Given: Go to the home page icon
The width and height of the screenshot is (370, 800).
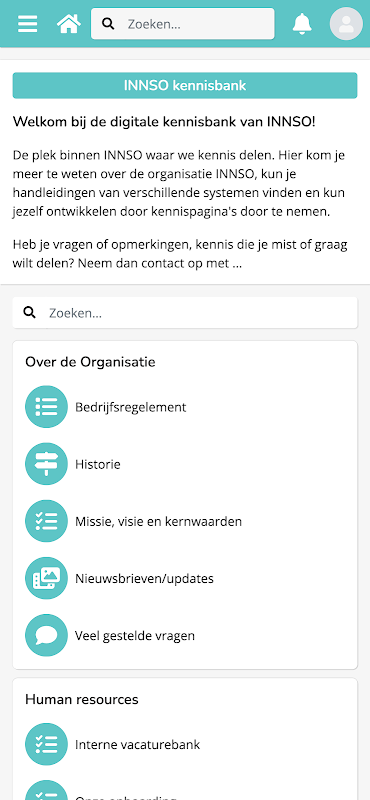Looking at the screenshot, I should pos(69,23).
